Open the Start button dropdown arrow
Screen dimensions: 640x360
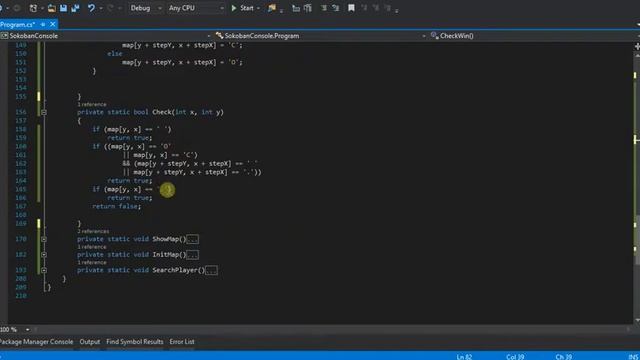[x=258, y=8]
